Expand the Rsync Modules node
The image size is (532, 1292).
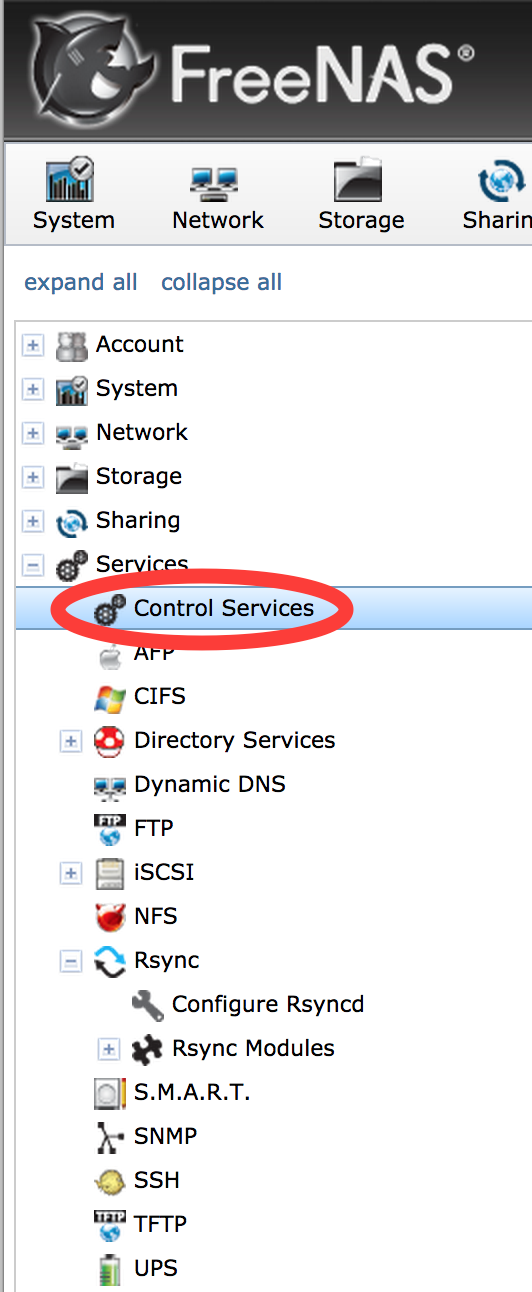[109, 1049]
